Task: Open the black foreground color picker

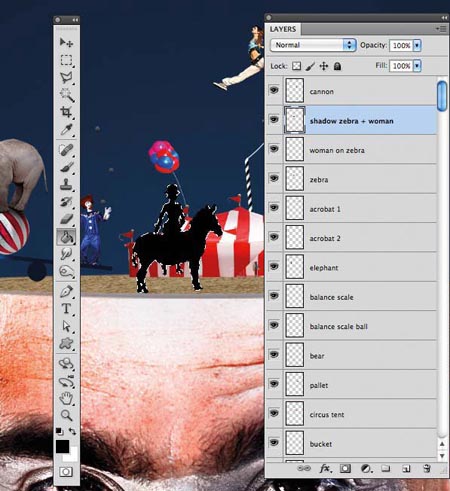Action: pyautogui.click(x=62, y=446)
